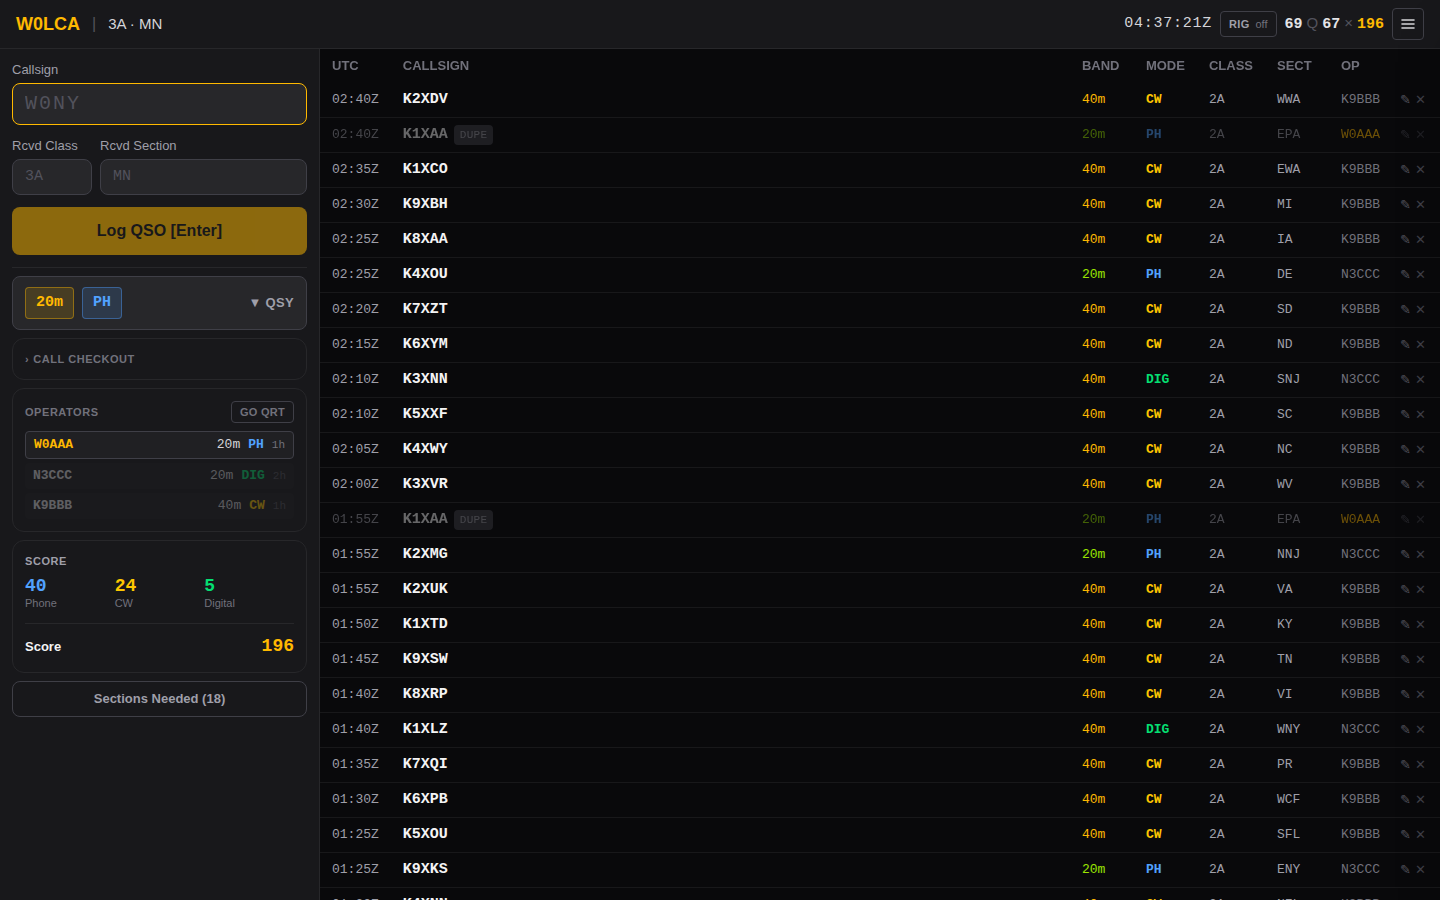This screenshot has width=1440, height=900.
Task: Select operator W0AAA
Action: coord(159,444)
